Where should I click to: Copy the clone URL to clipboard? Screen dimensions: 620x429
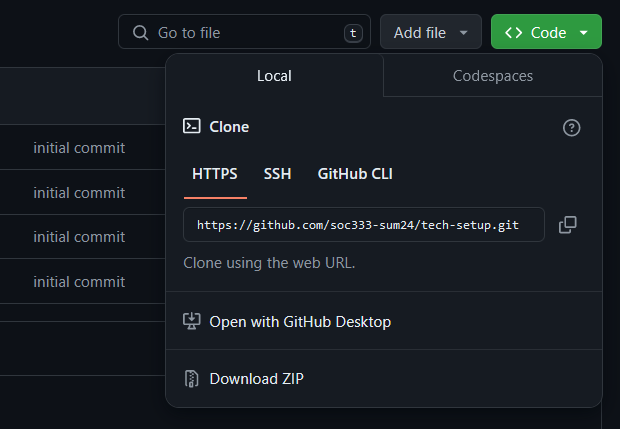(x=567, y=225)
